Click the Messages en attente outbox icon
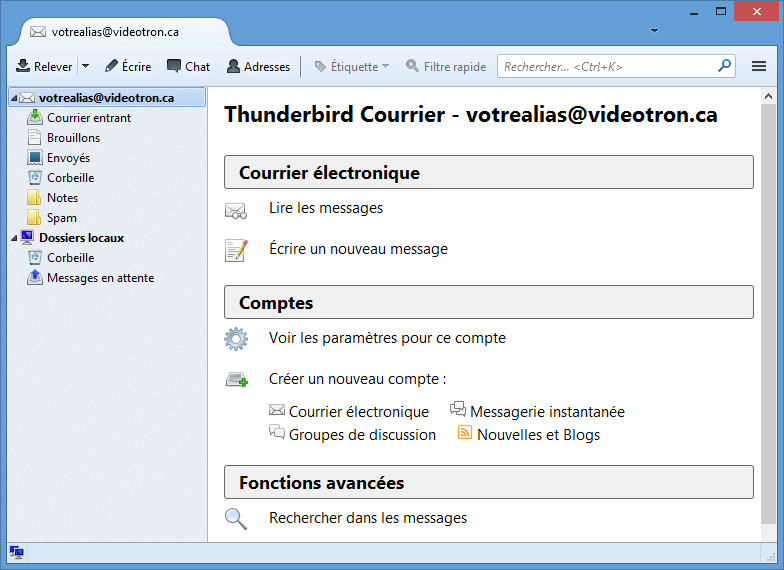This screenshot has width=784, height=570. click(x=34, y=277)
